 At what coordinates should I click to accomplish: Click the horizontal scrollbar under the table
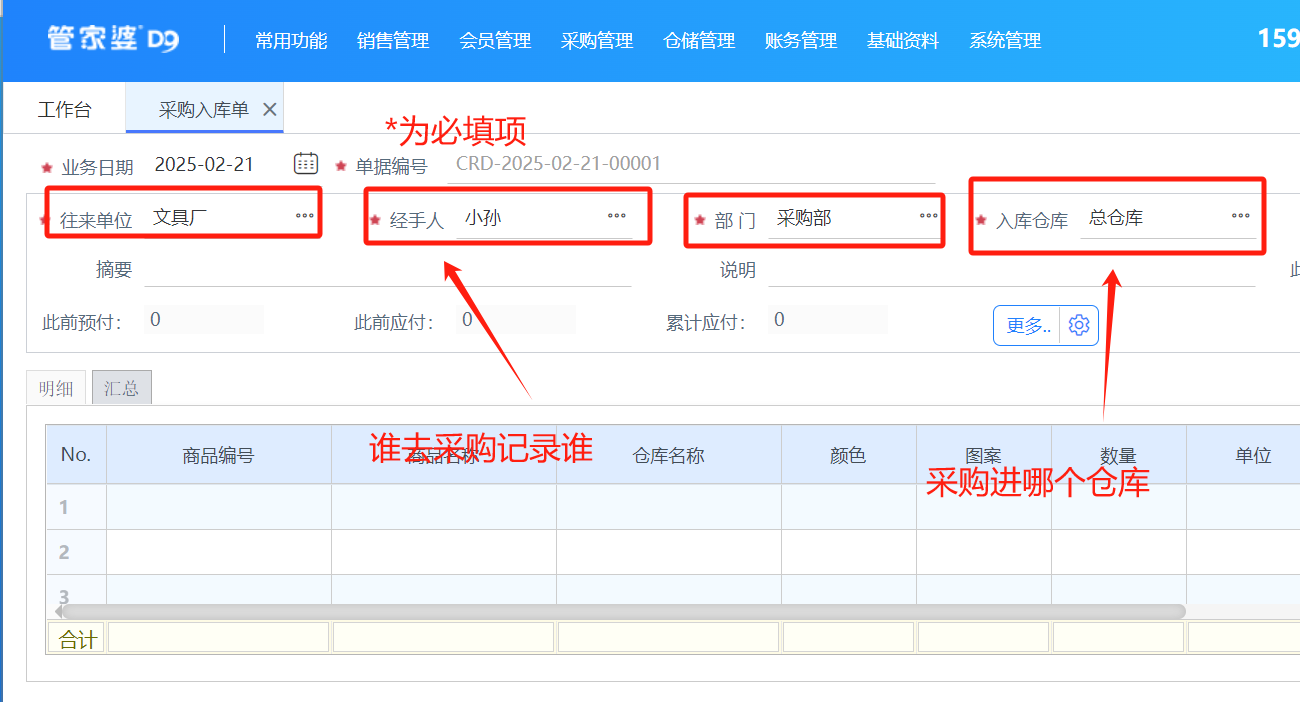pos(620,611)
